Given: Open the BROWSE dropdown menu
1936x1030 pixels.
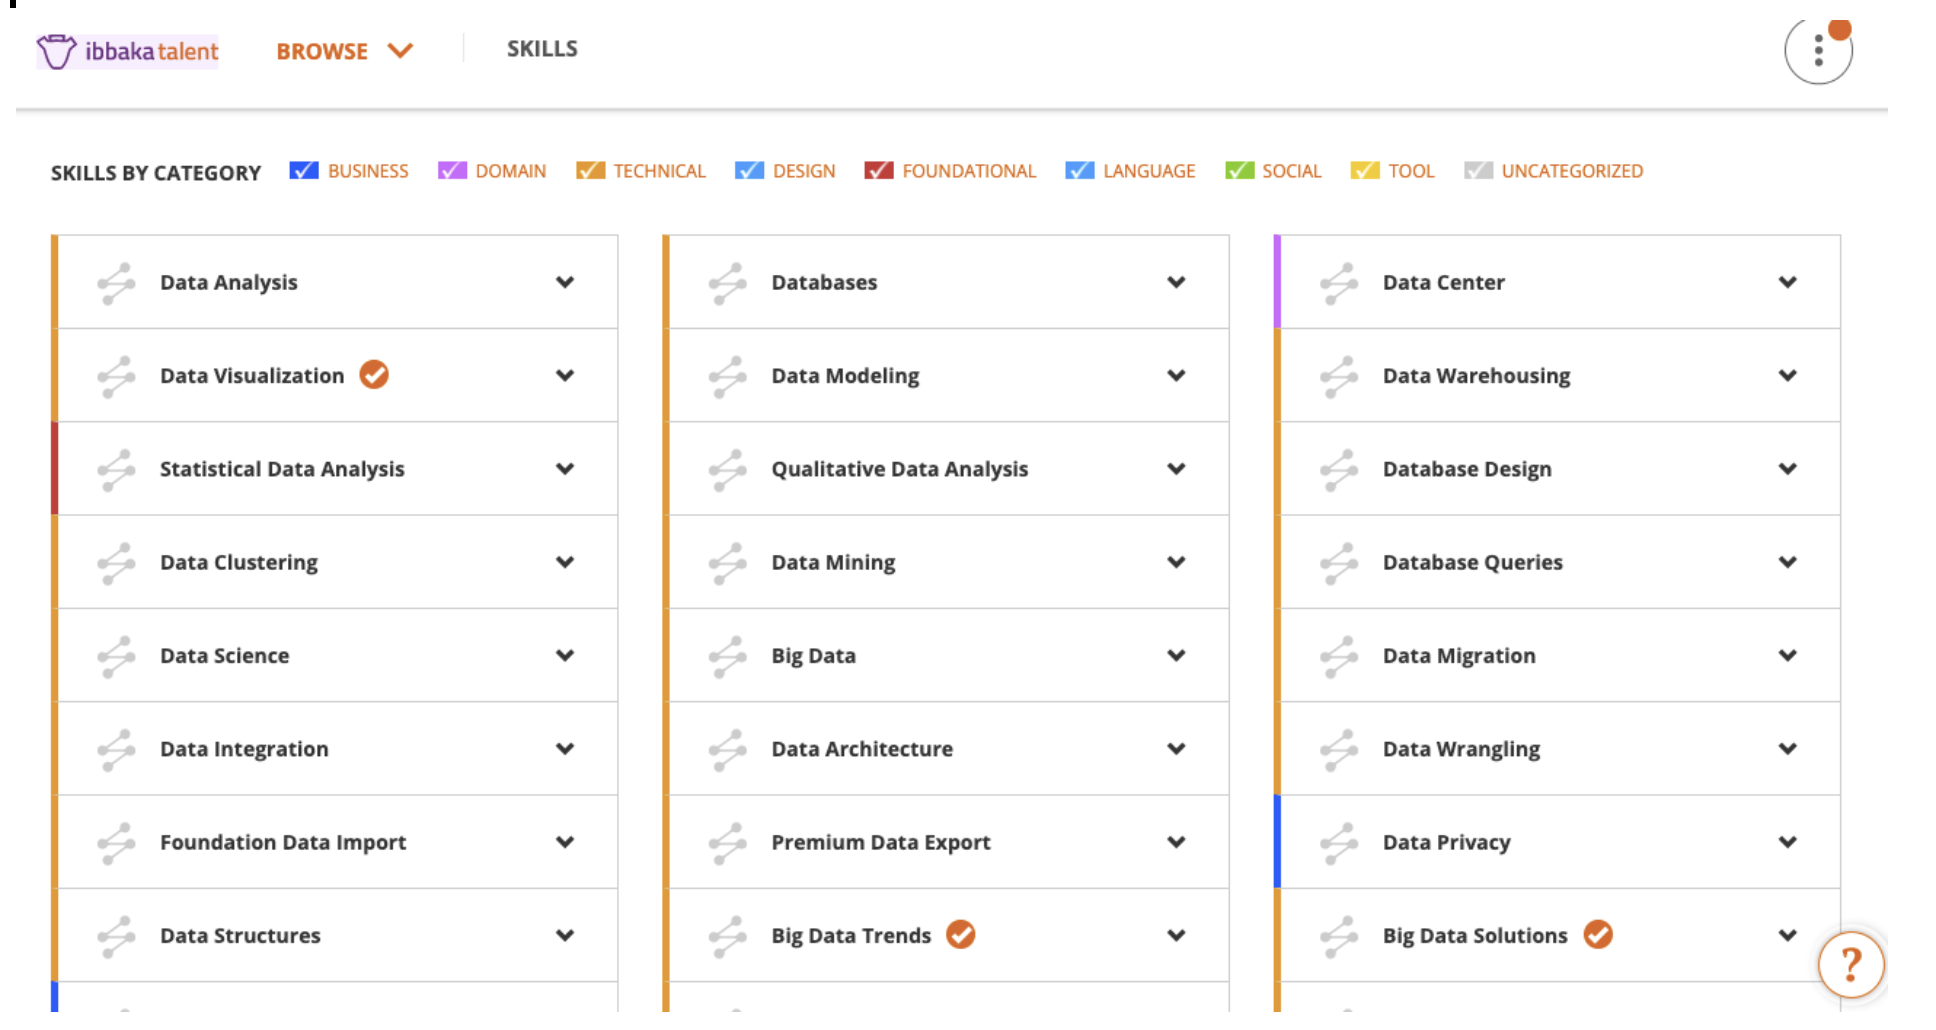Looking at the screenshot, I should (344, 51).
